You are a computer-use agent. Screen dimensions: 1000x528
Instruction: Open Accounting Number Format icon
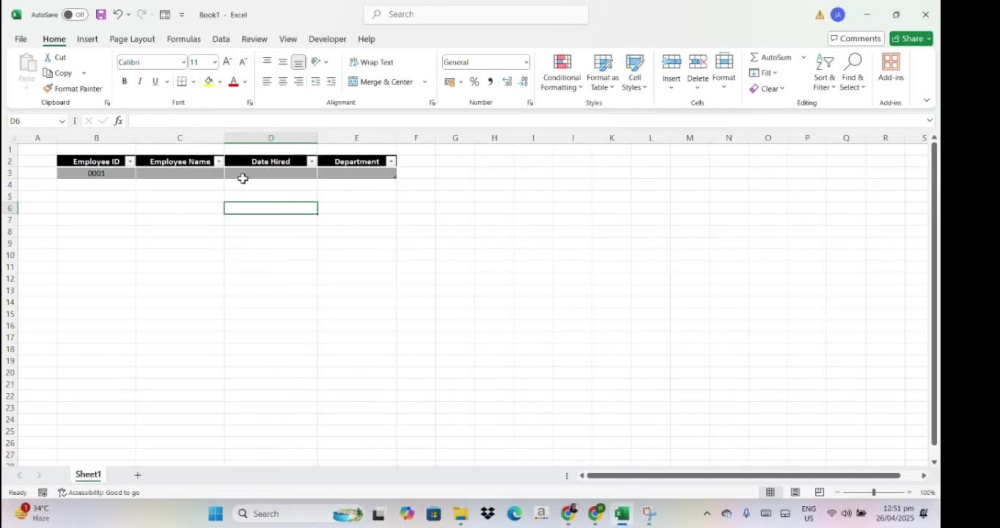pyautogui.click(x=450, y=82)
